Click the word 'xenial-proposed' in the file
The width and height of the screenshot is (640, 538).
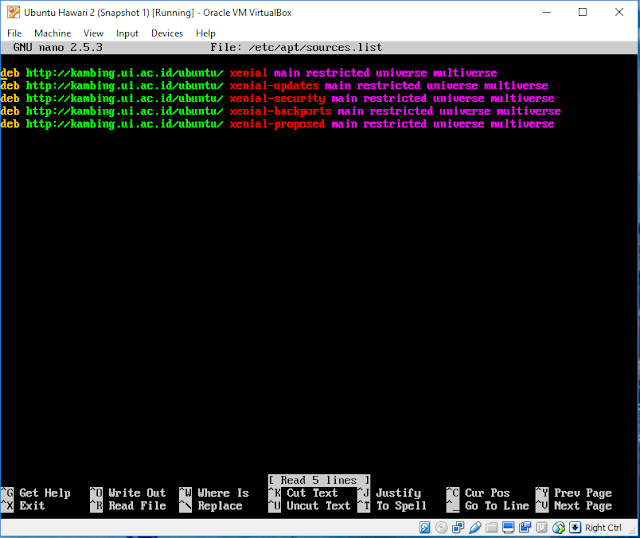tap(277, 124)
